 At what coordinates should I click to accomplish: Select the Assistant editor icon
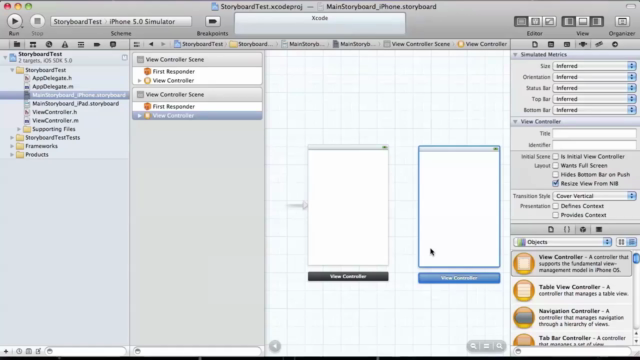coord(535,21)
